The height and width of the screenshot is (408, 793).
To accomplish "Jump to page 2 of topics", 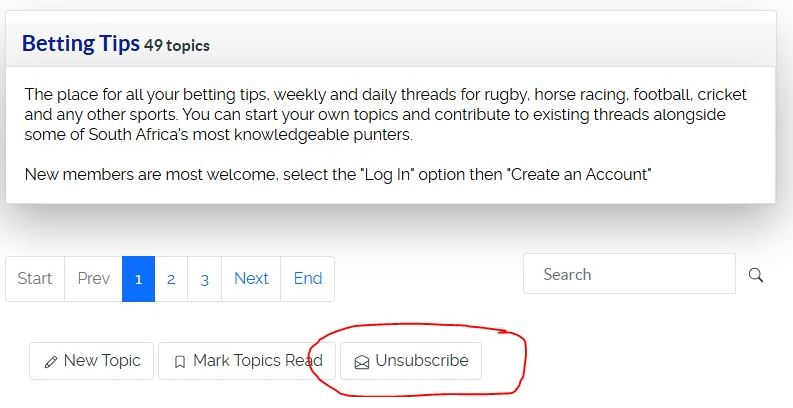I will 171,279.
